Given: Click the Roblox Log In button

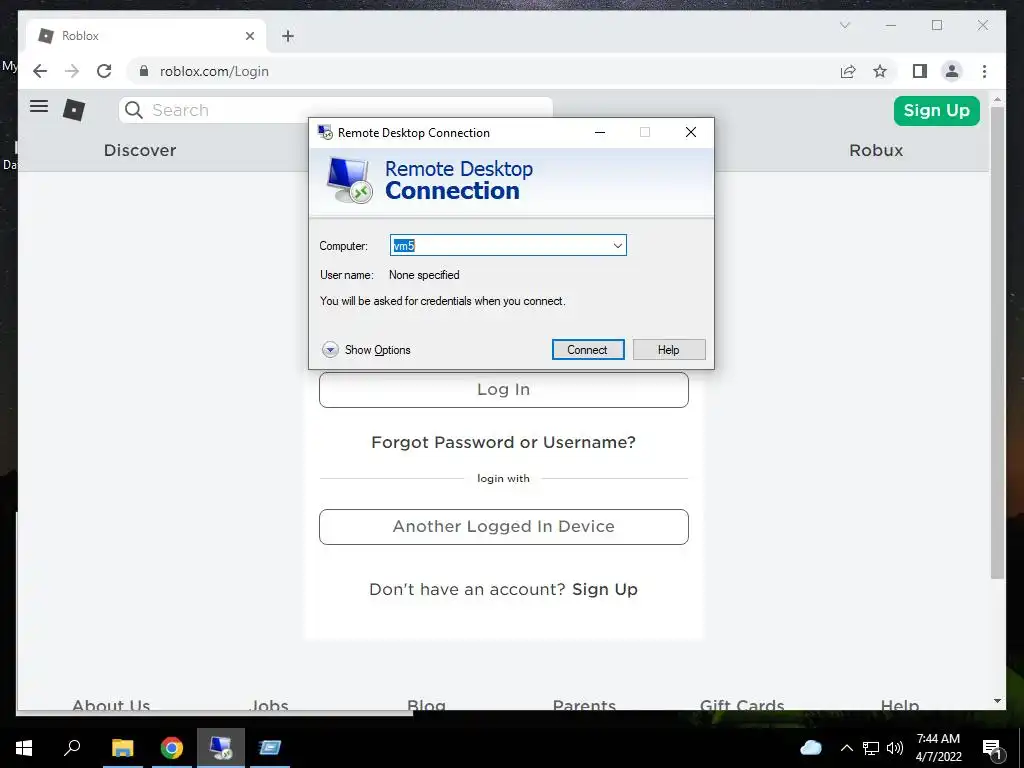Looking at the screenshot, I should coord(504,390).
